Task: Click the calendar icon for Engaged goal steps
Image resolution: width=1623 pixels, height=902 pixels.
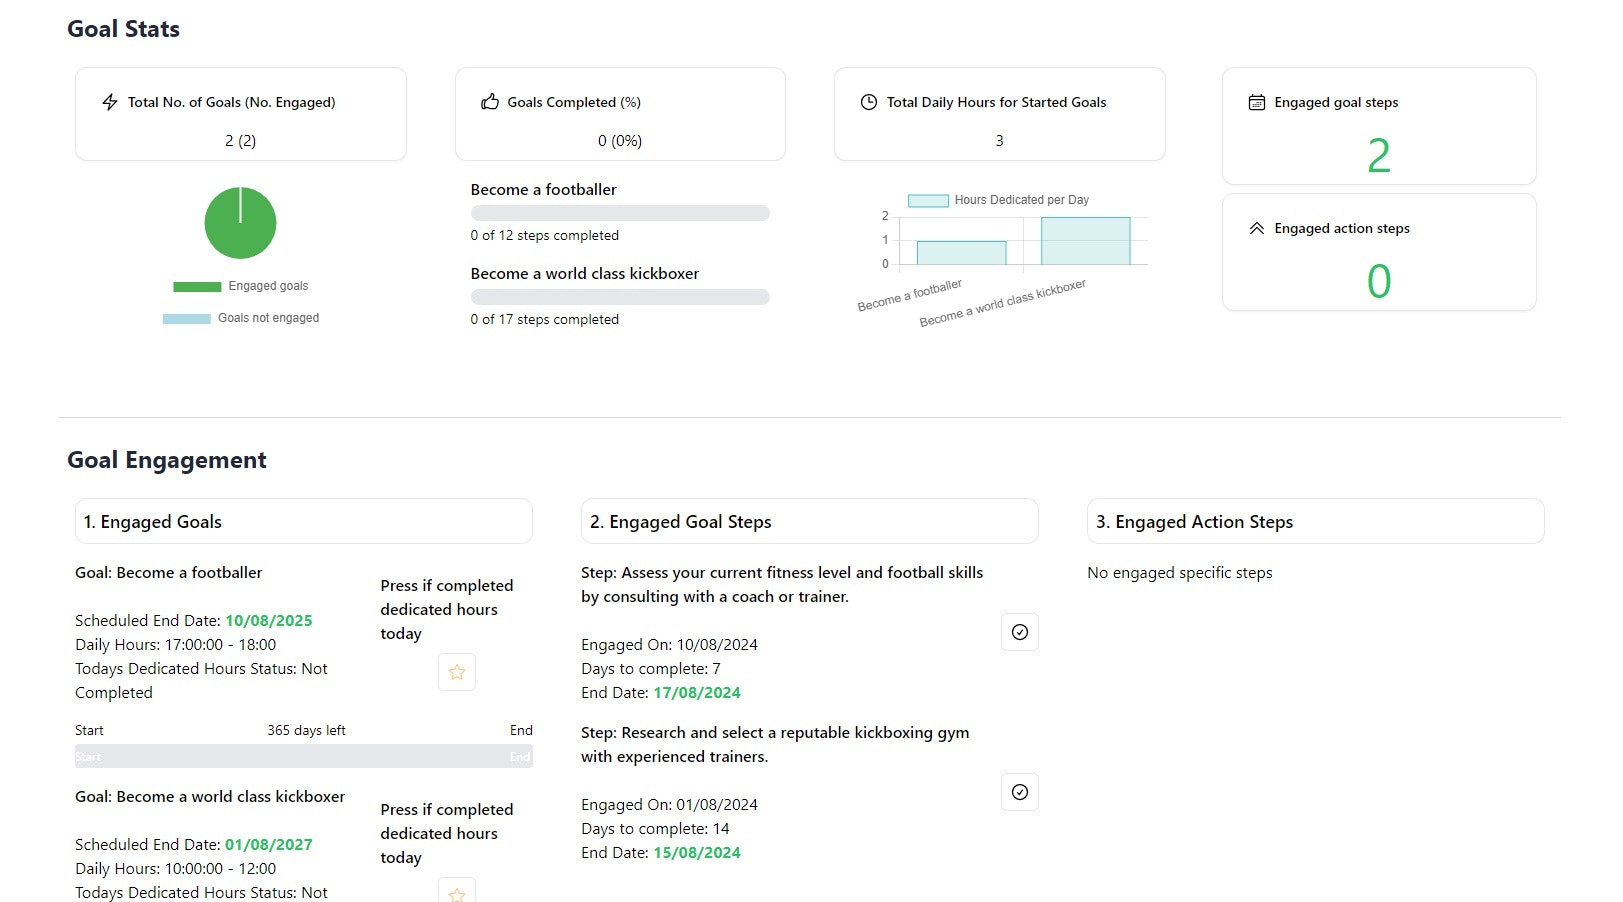Action: (1257, 102)
